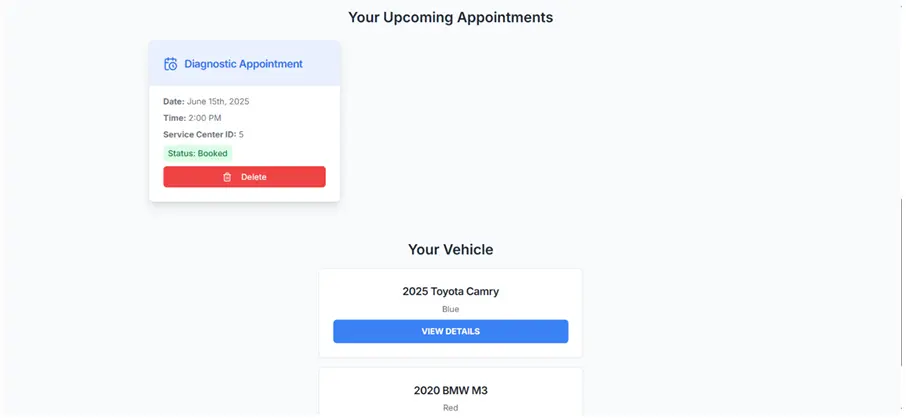Click the Red color label under BMW M3
Viewport: 906px width, 418px height.
(450, 408)
